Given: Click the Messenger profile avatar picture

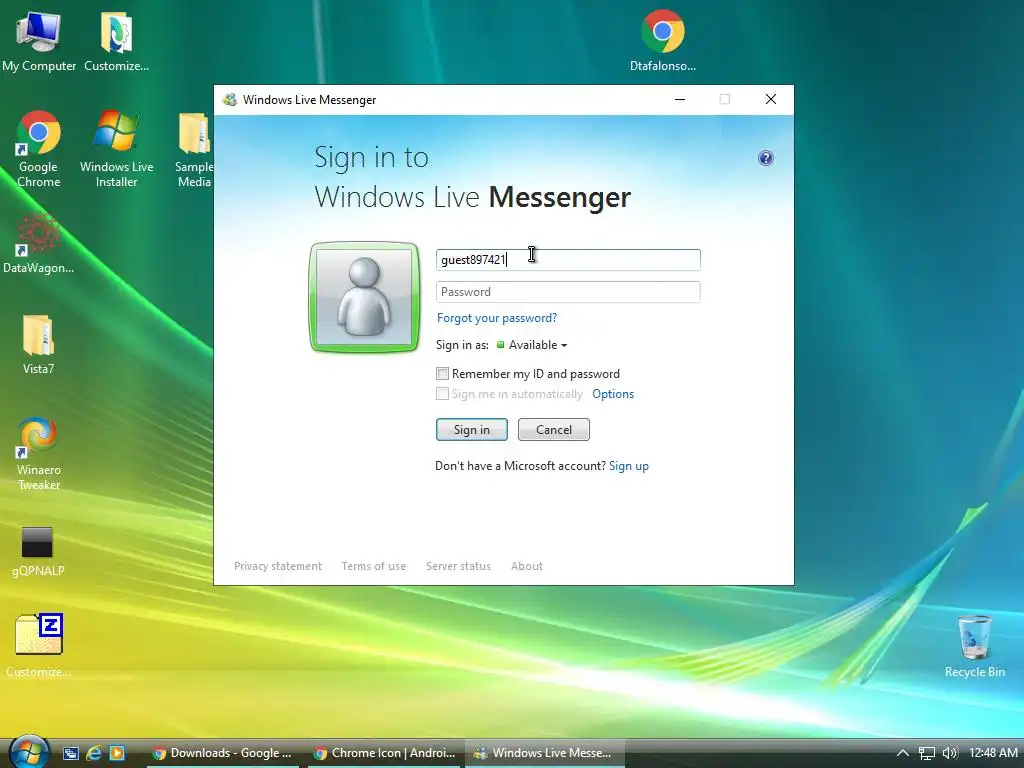Looking at the screenshot, I should (364, 297).
